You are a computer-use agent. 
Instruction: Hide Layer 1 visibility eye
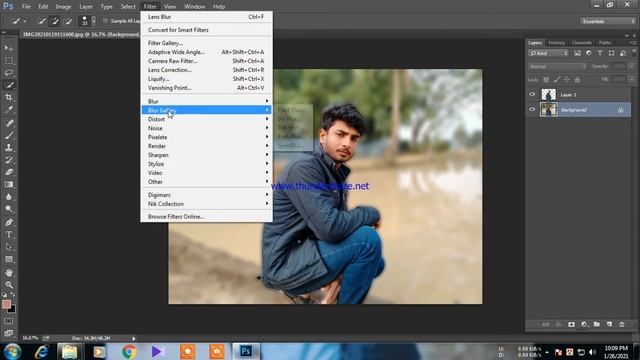pos(532,94)
